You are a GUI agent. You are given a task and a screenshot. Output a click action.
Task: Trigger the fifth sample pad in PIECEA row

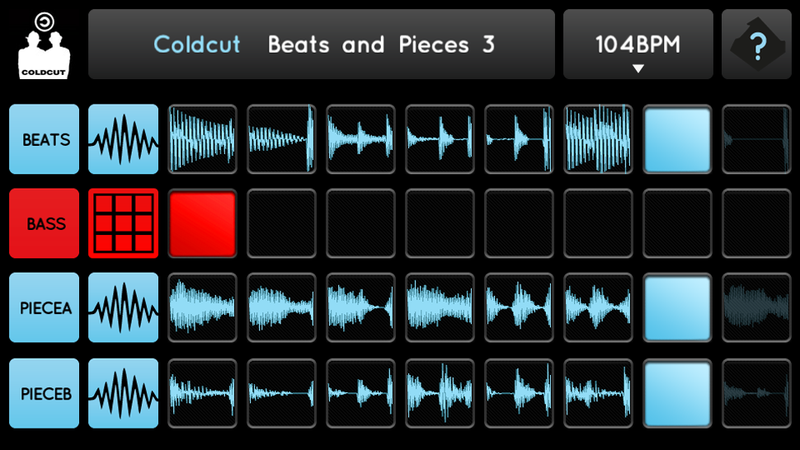519,308
